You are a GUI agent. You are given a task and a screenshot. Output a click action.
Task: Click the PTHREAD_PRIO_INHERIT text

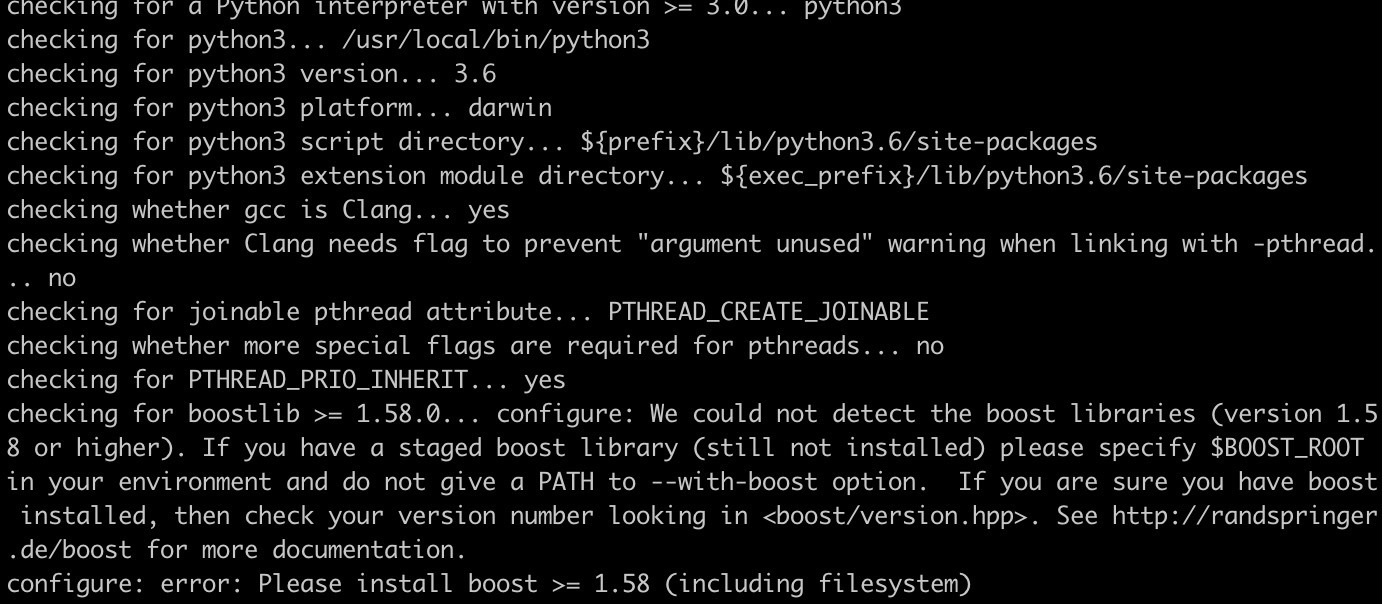pos(328,380)
